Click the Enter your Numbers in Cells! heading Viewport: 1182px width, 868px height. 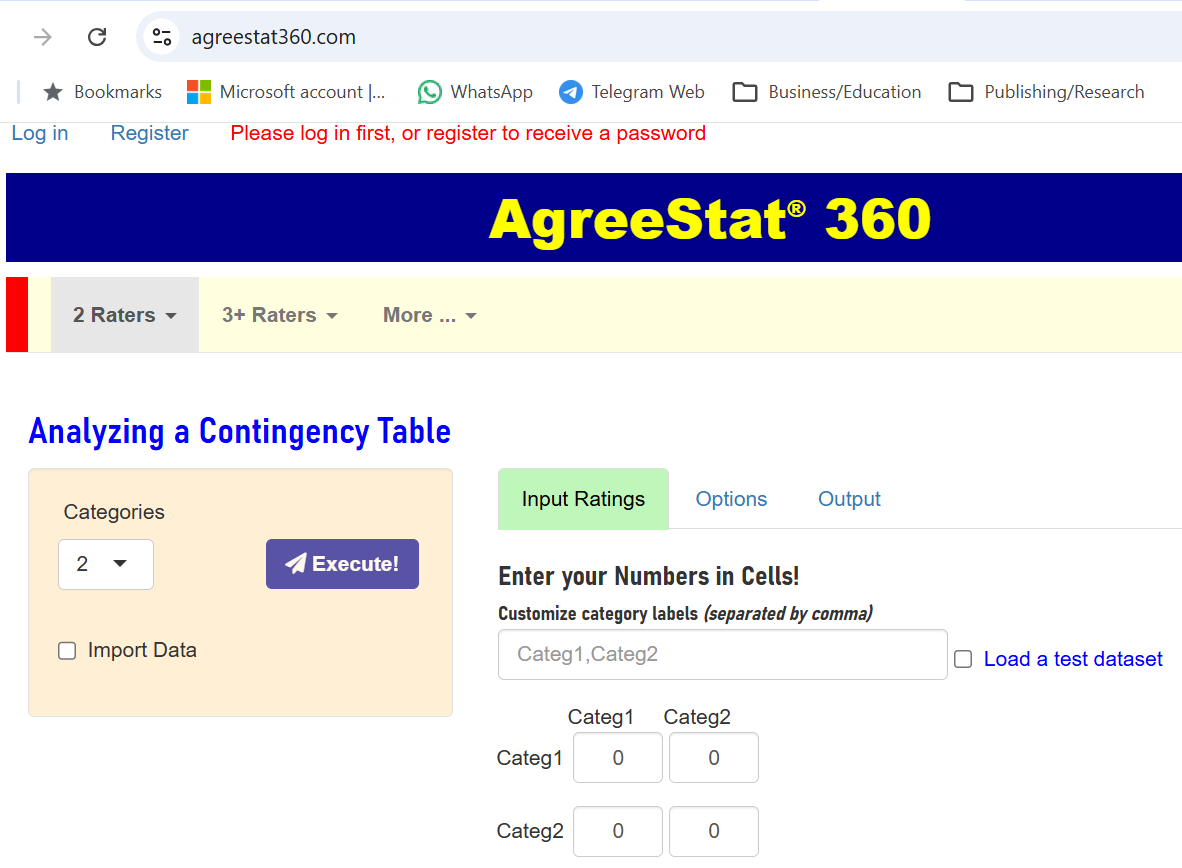click(648, 576)
